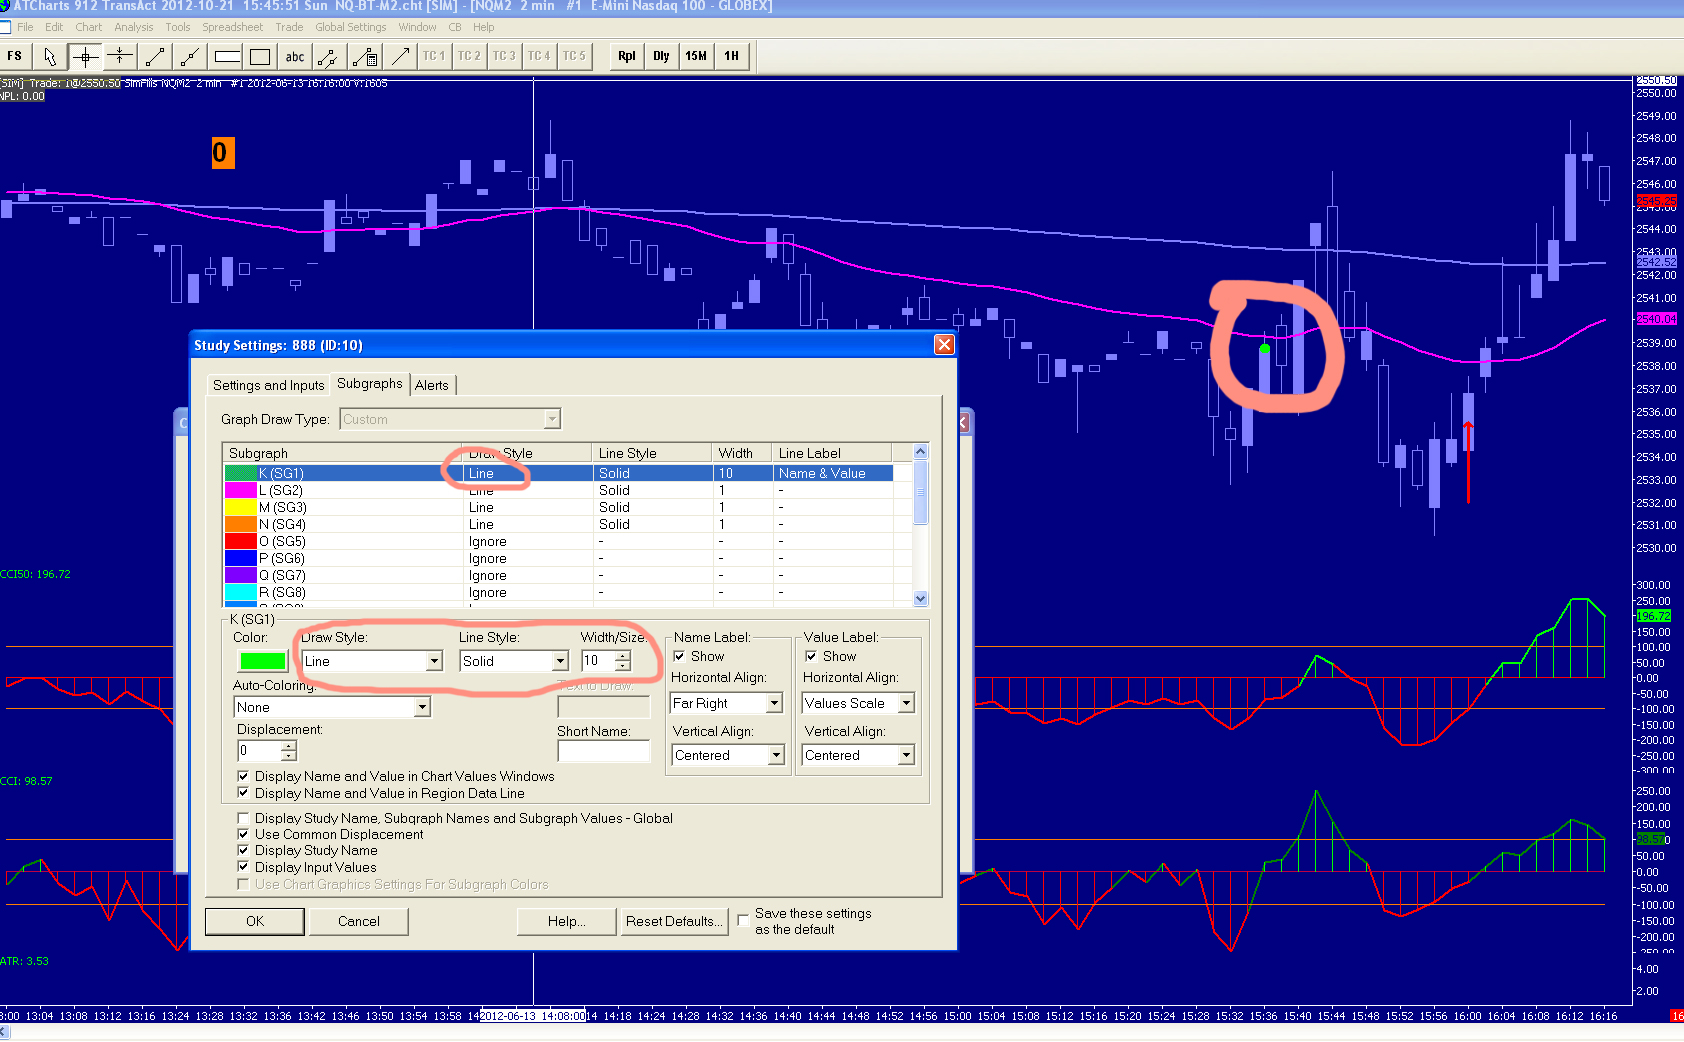Viewport: 1684px width, 1042px height.
Task: Pick the ray drawing tool with midpoint marker
Action: pos(190,56)
